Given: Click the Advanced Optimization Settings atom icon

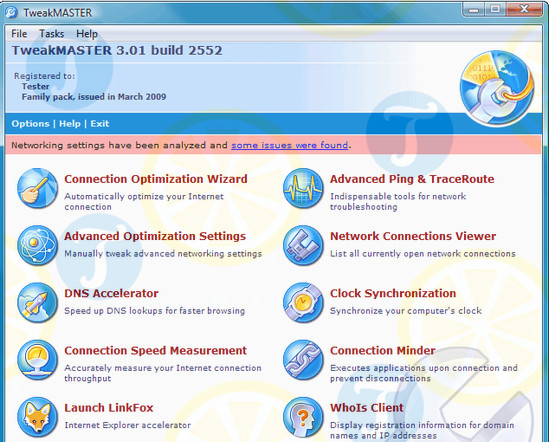Looking at the screenshot, I should point(37,246).
